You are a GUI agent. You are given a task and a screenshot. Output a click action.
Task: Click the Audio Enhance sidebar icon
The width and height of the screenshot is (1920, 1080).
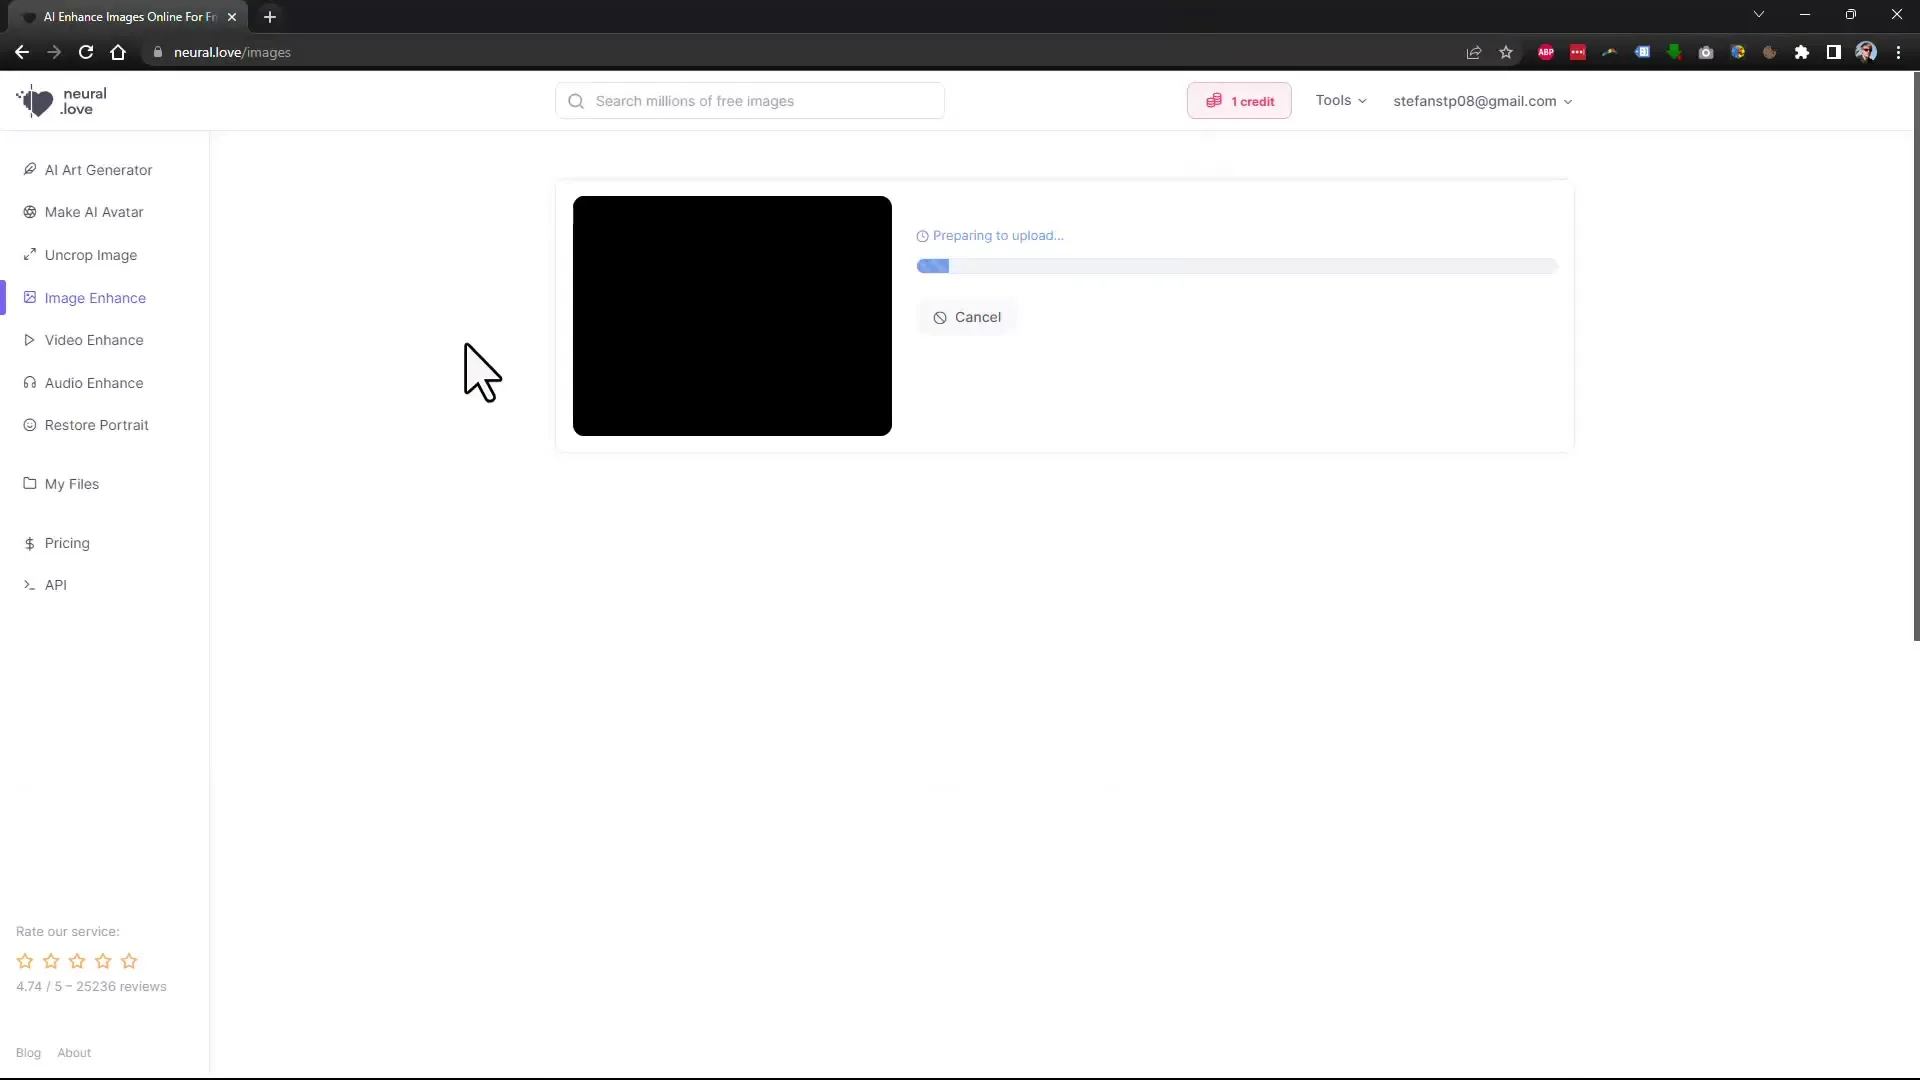29,382
